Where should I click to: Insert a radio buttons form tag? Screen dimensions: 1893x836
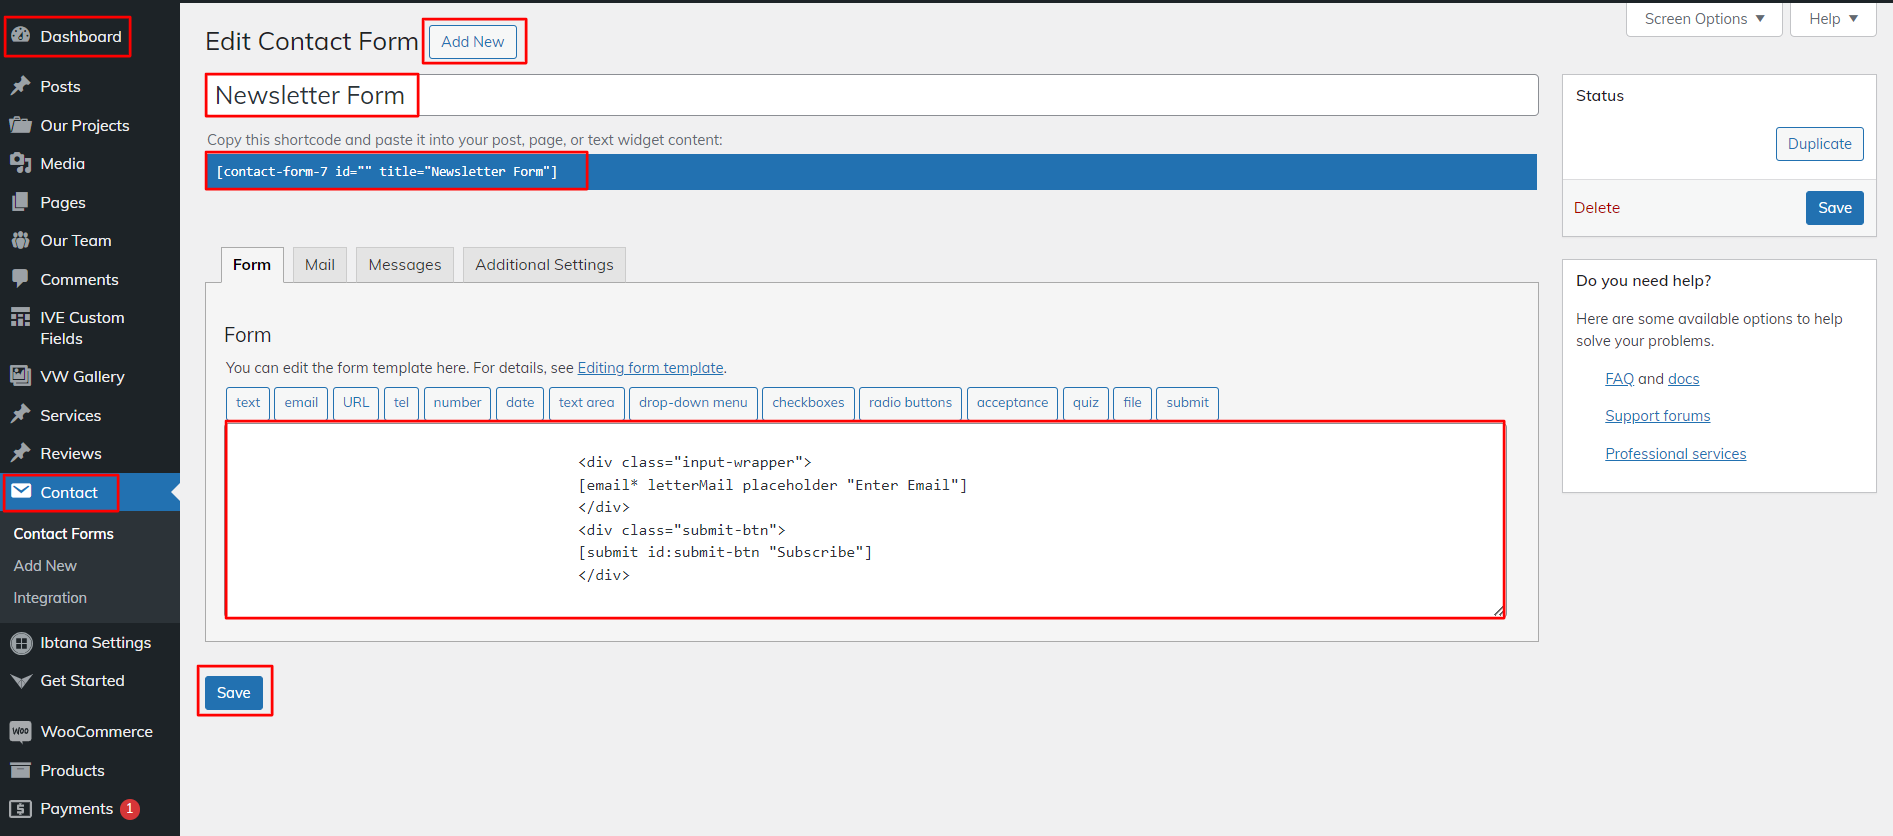coord(910,403)
